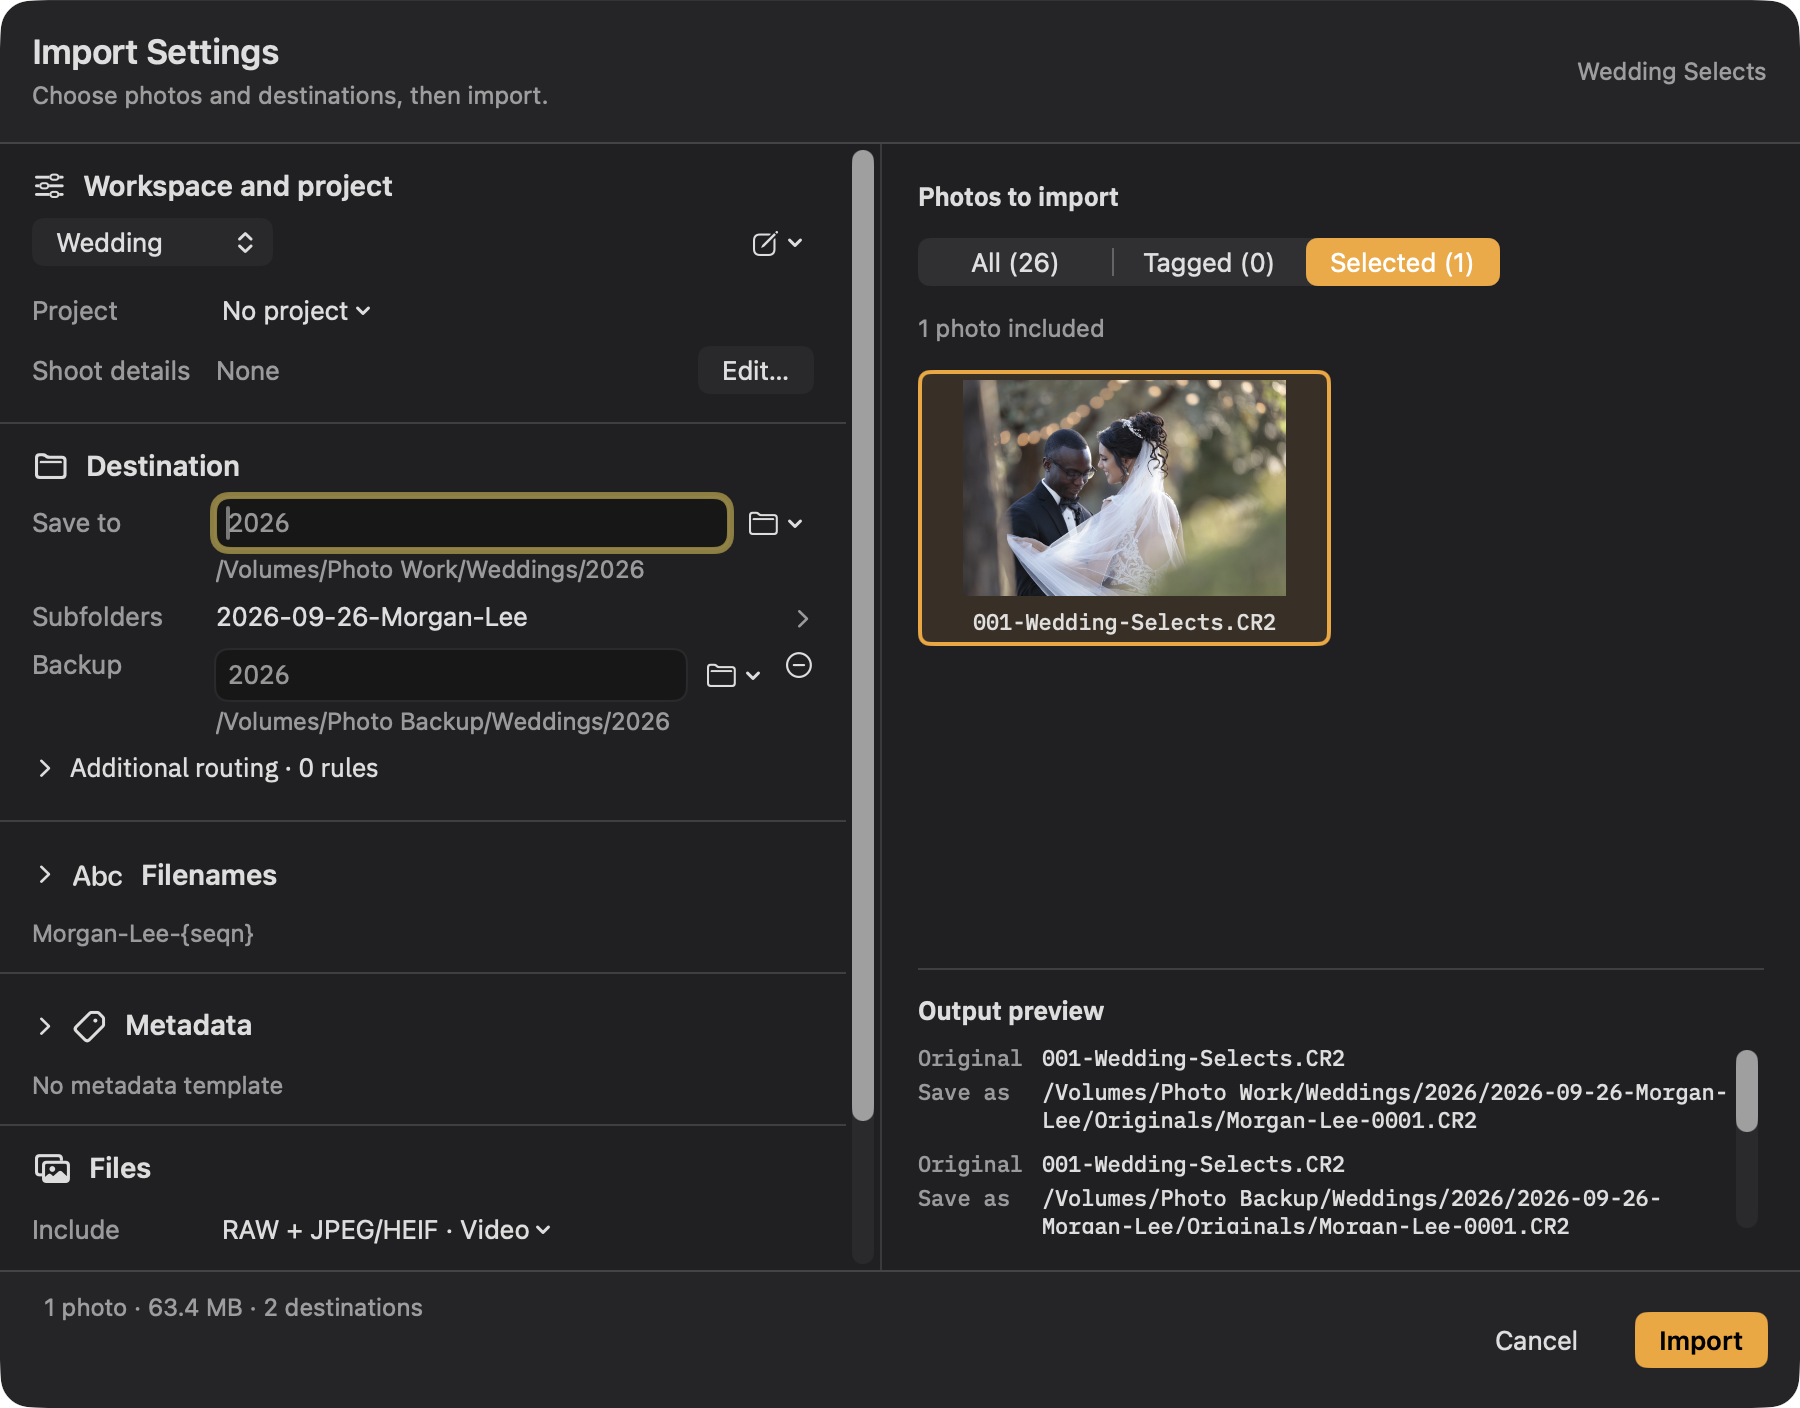Remove the Backup destination with minus icon
The height and width of the screenshot is (1408, 1800).
799,665
